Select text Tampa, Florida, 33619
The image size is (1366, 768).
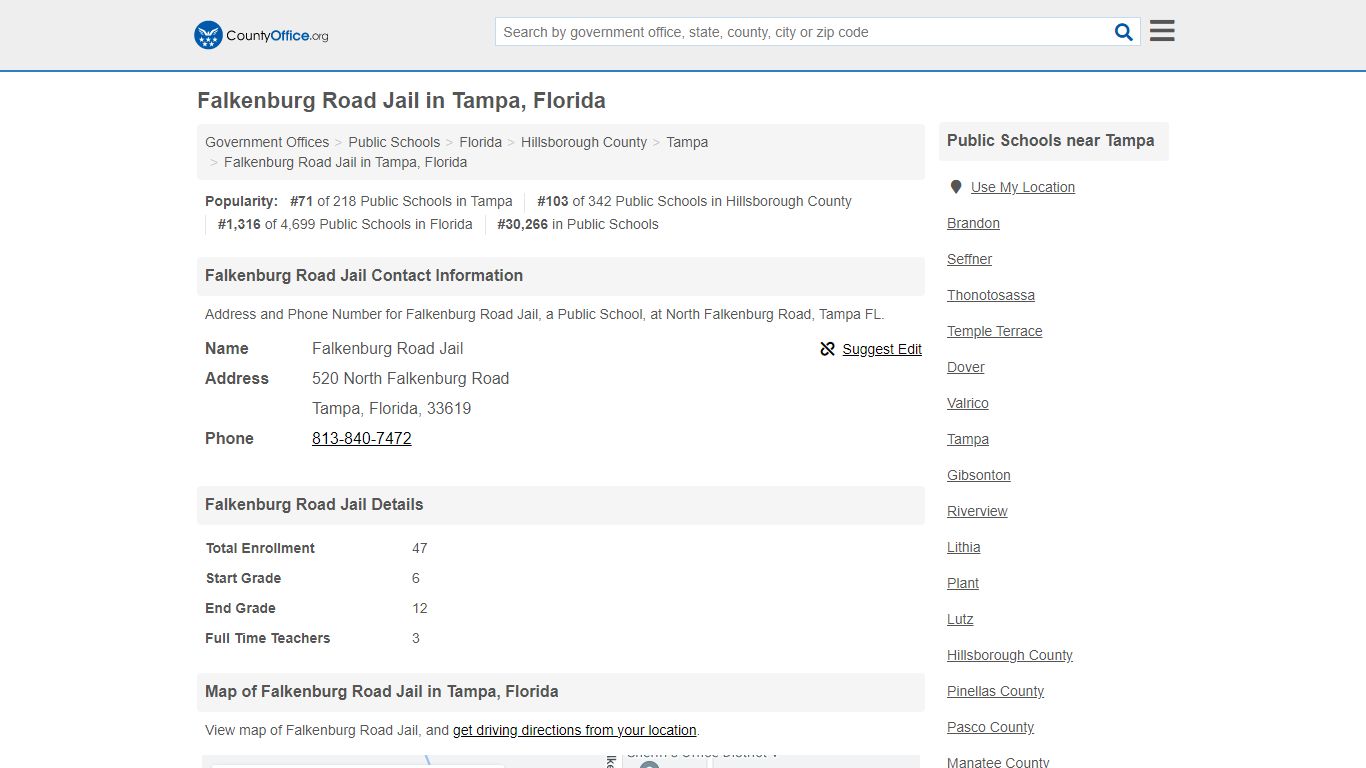pyautogui.click(x=391, y=408)
